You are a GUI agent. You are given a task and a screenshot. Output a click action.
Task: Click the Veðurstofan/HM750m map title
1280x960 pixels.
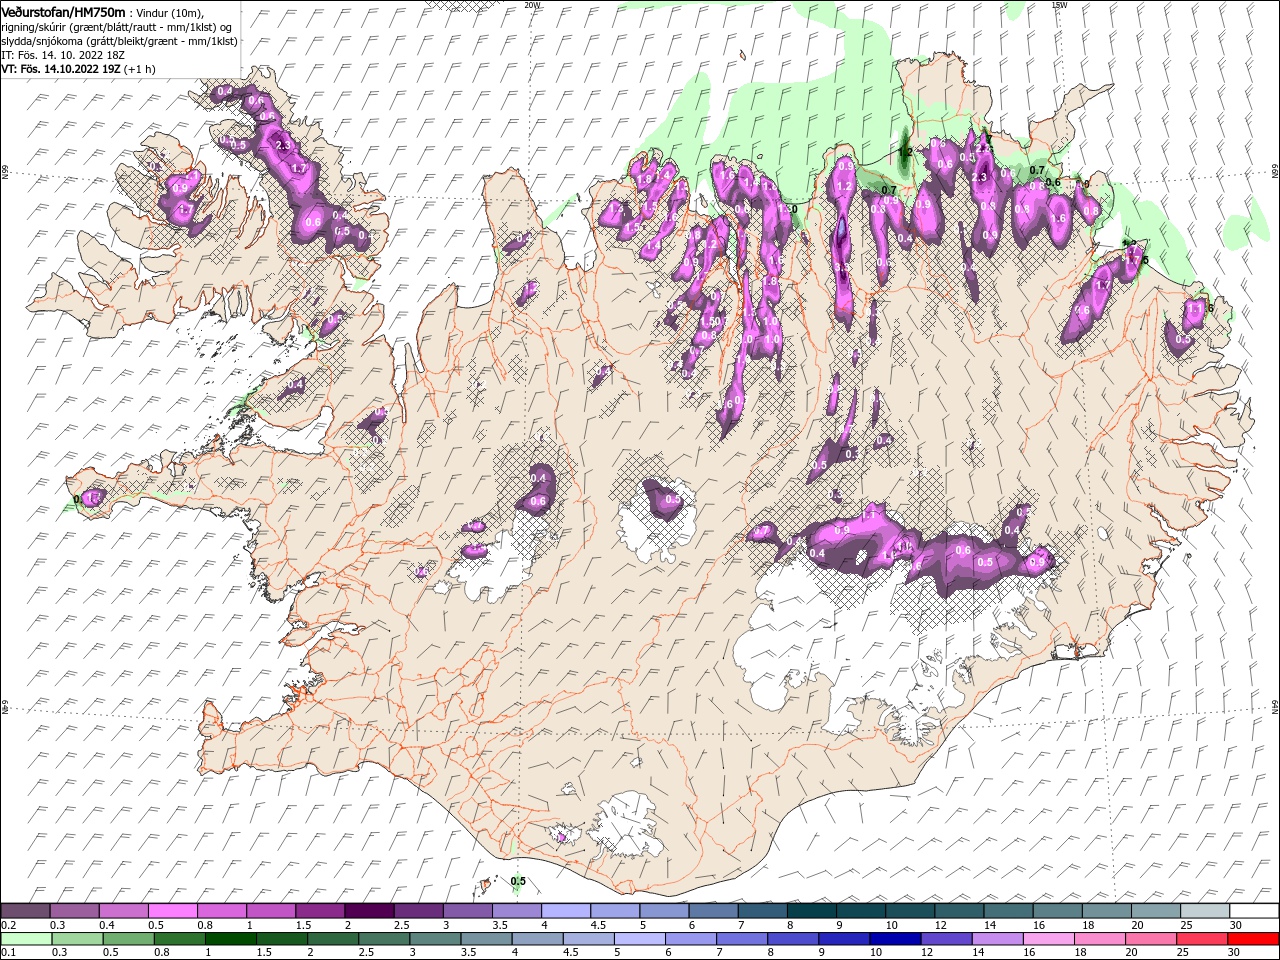64,11
